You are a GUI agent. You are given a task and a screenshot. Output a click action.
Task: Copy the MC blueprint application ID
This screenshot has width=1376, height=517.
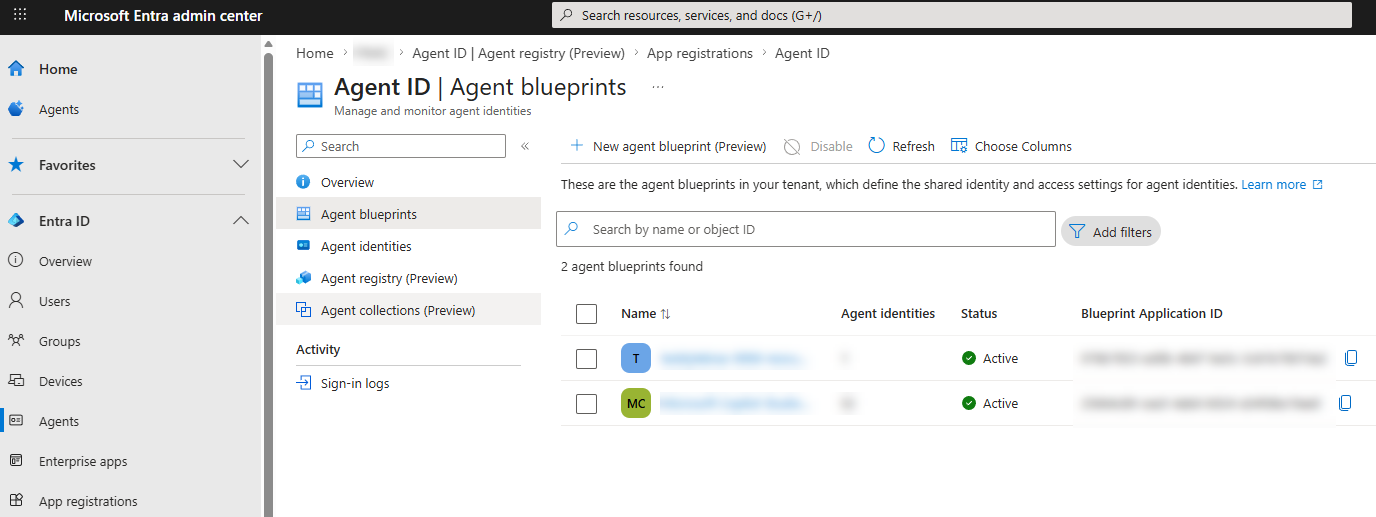(1345, 403)
